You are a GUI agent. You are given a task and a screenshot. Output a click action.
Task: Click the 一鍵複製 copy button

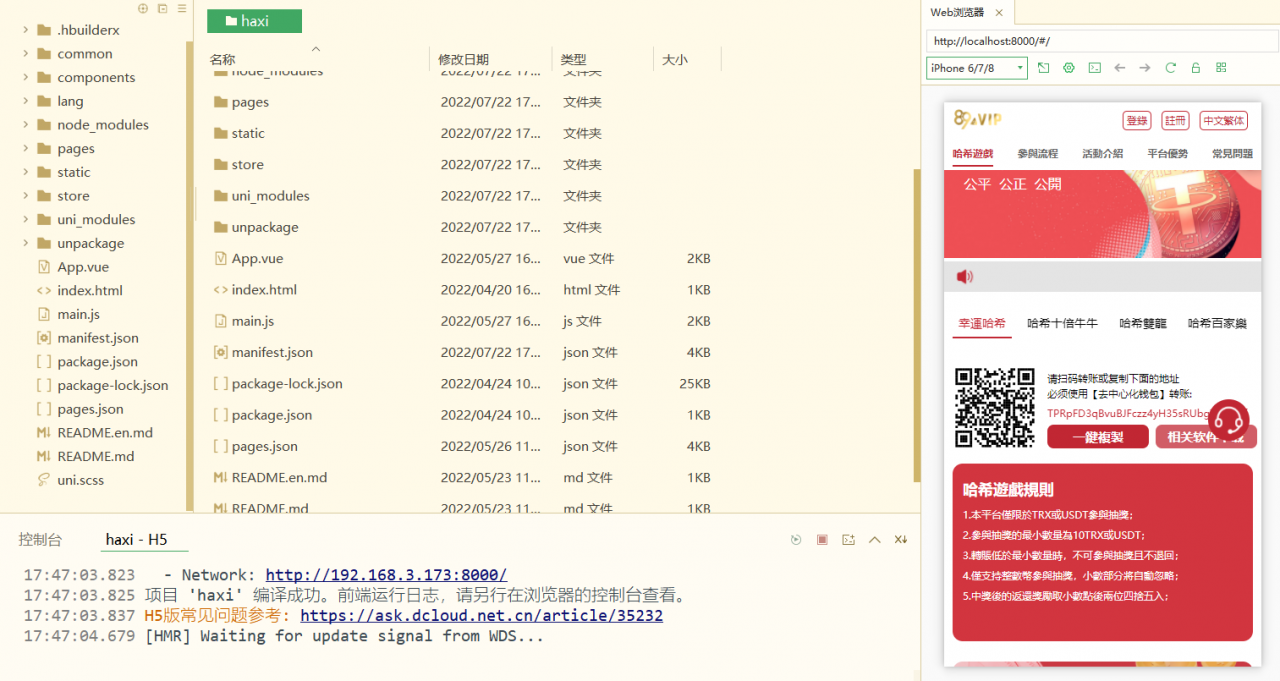pyautogui.click(x=1097, y=437)
